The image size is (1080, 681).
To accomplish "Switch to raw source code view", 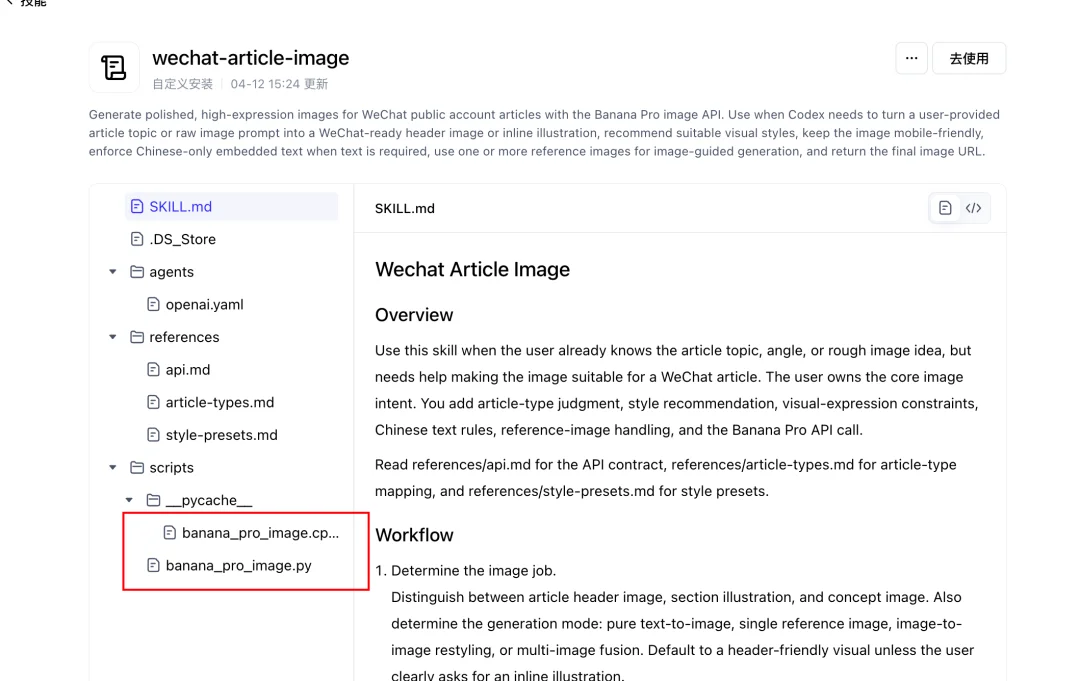I will click(x=973, y=208).
